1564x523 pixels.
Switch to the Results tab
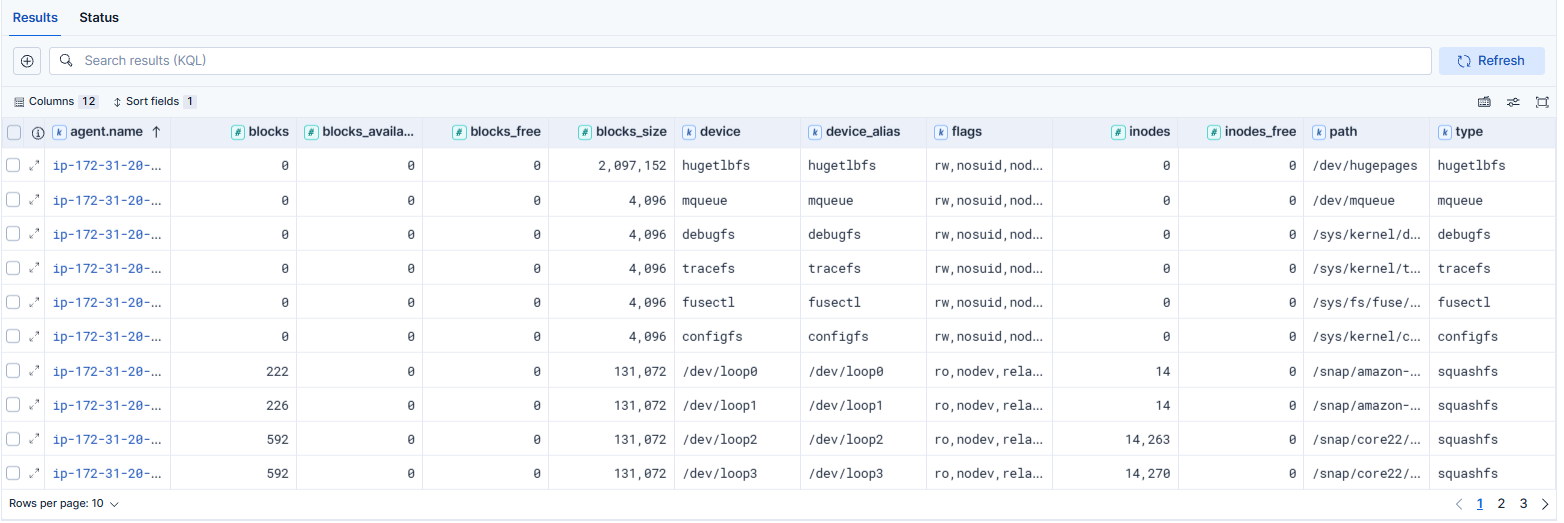(x=35, y=18)
